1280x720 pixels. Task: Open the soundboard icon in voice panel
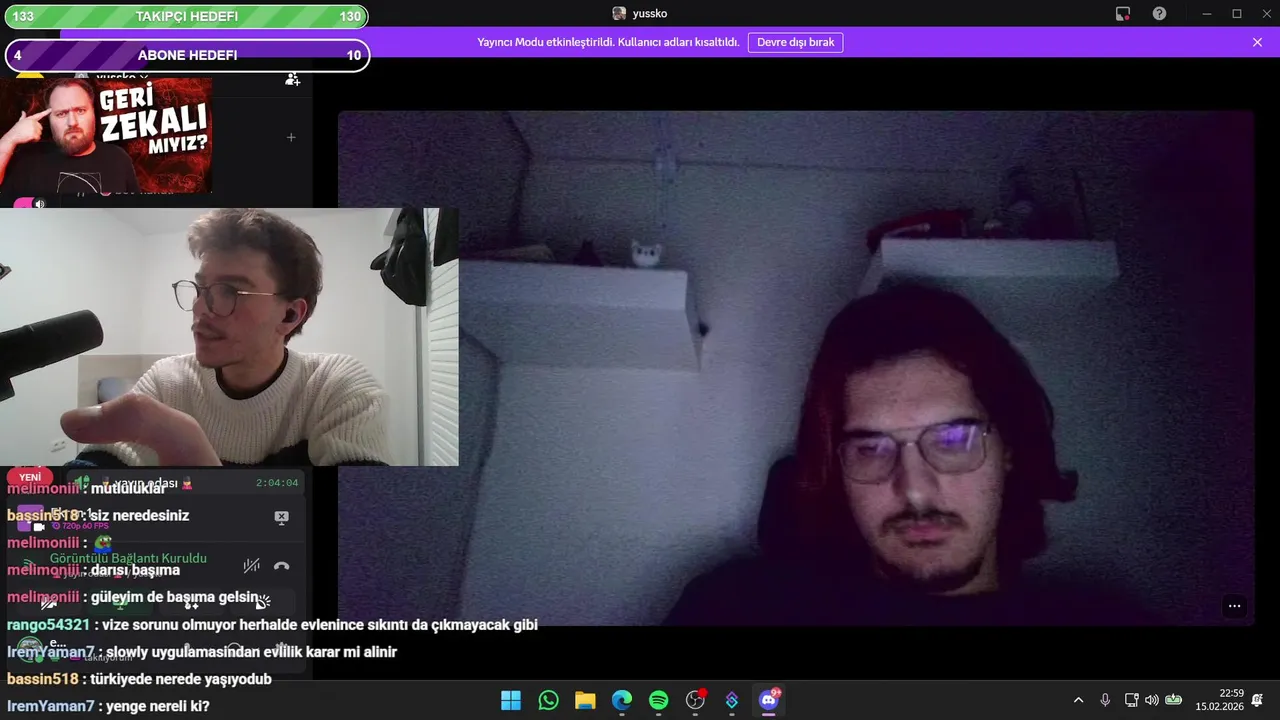262,602
